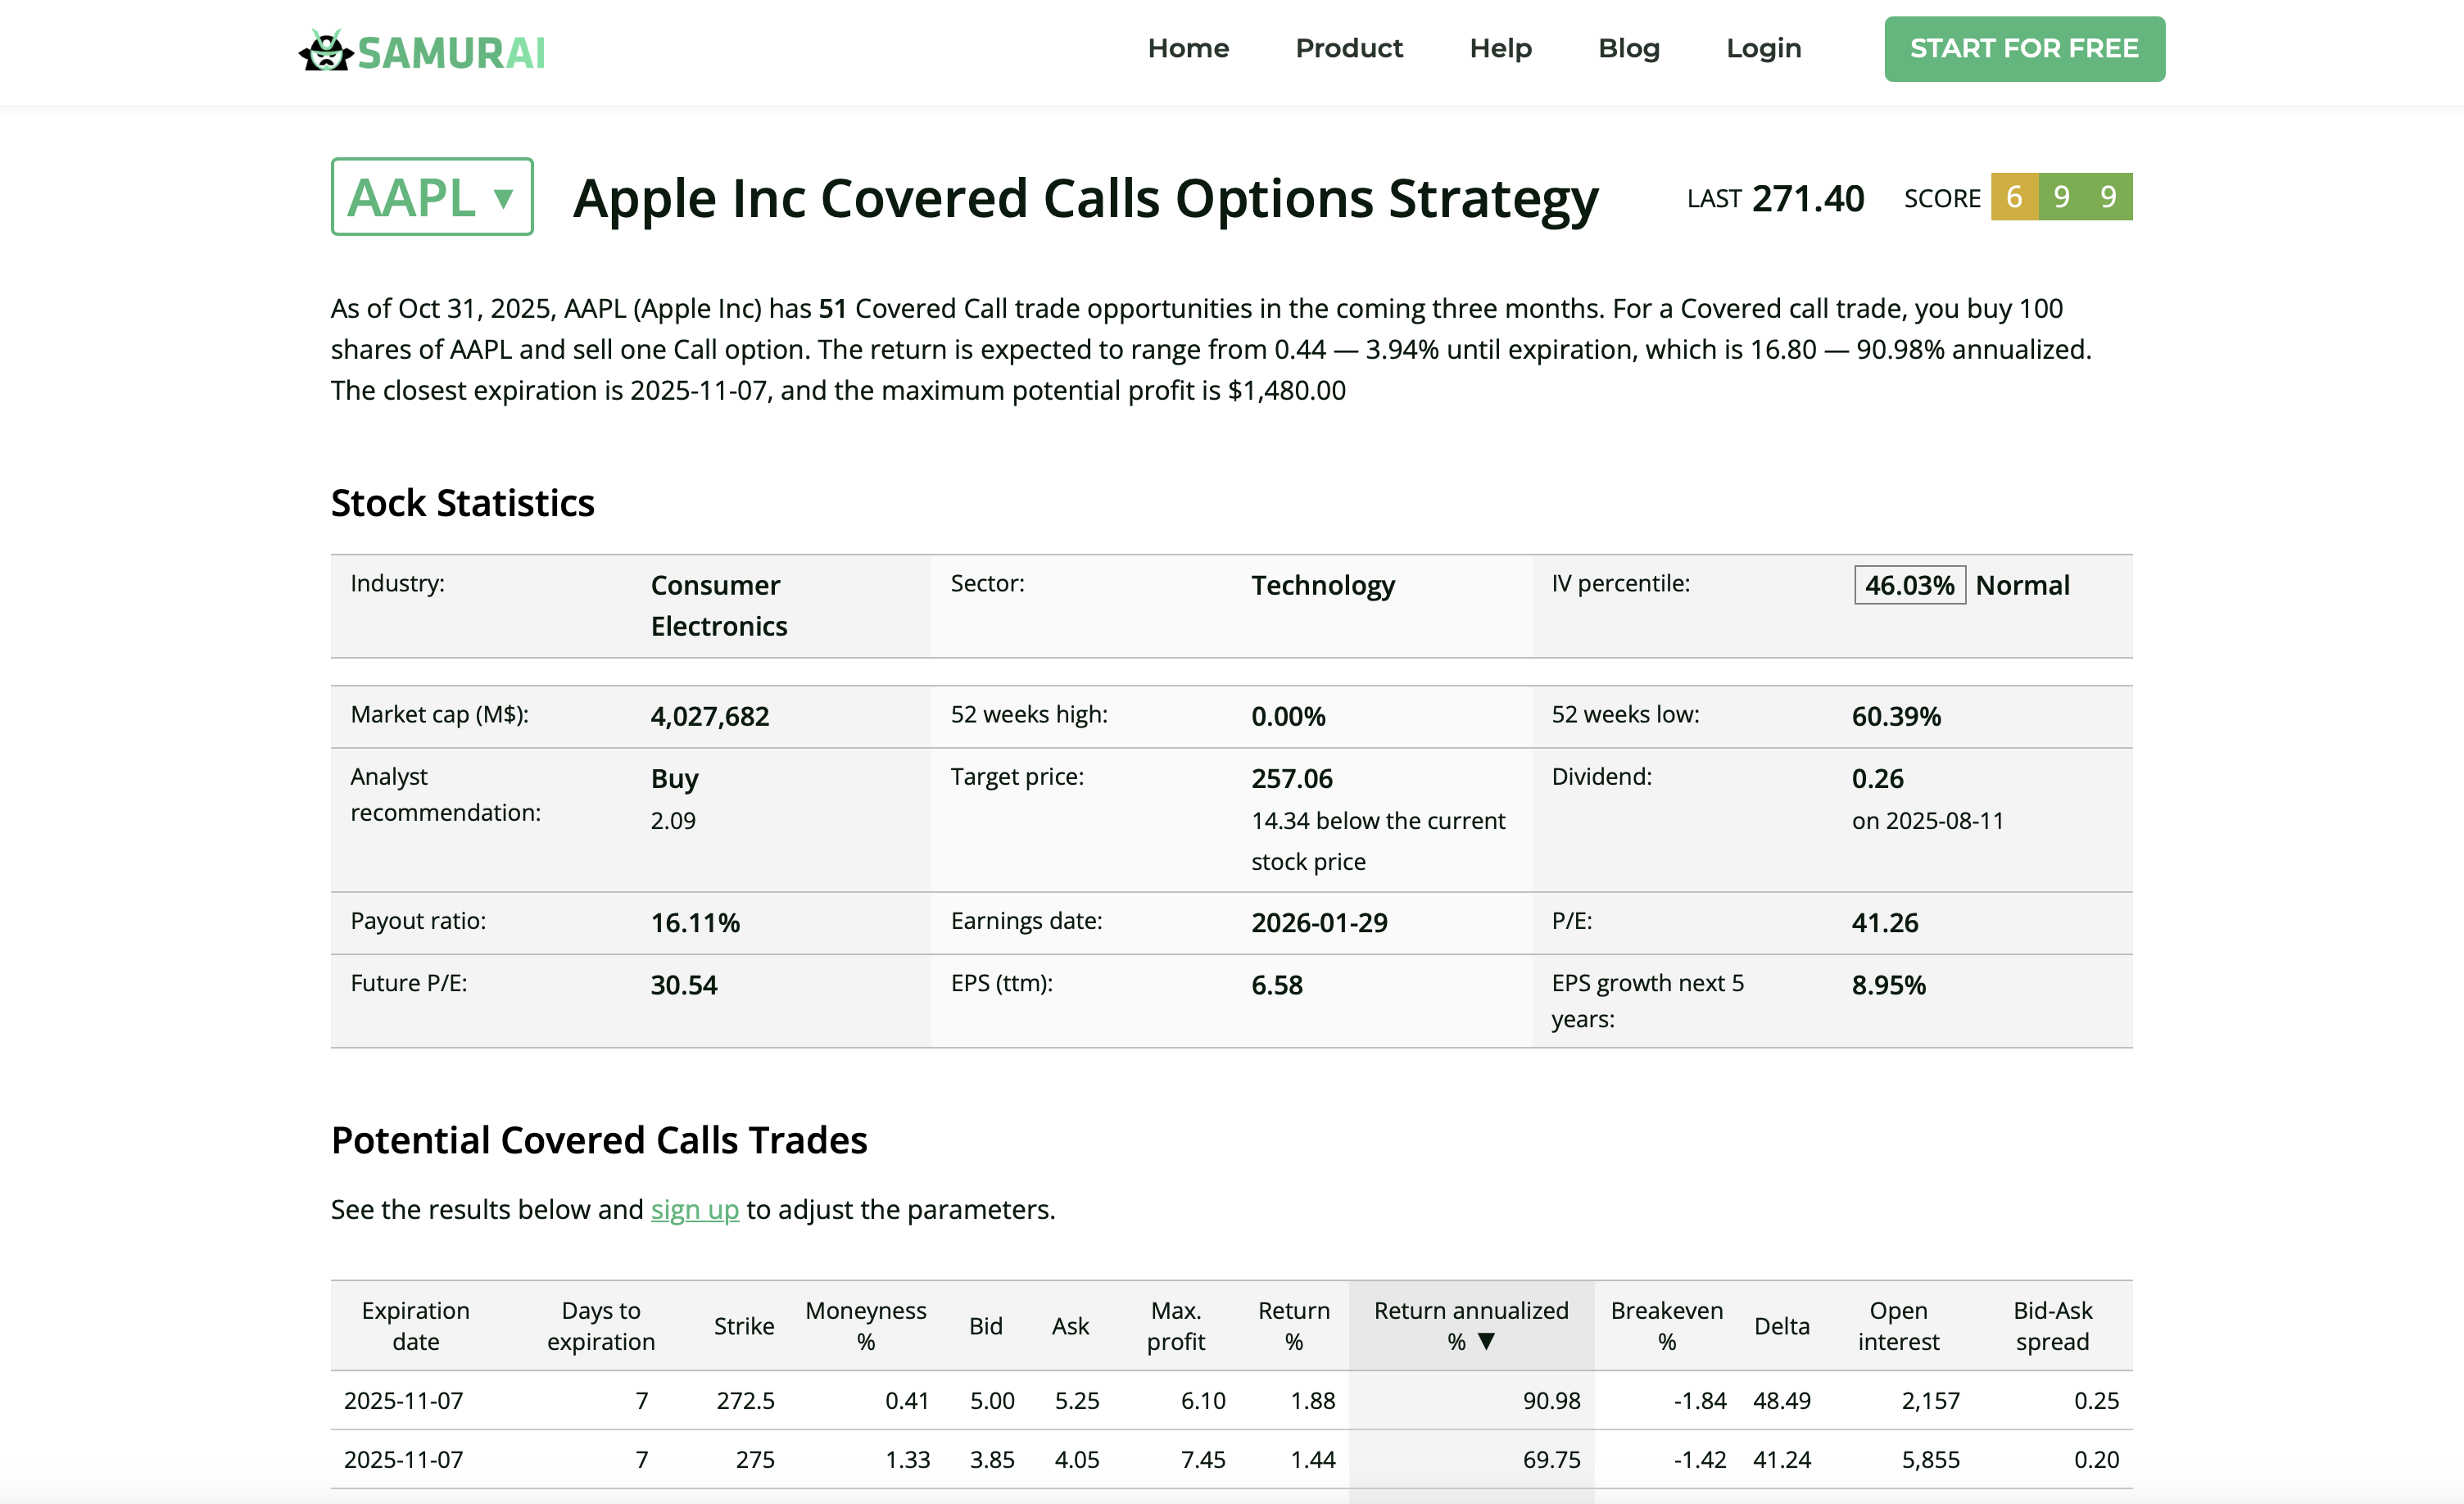Screen dimensions: 2464x1504
Task: Follow the sign up link
Action: coord(694,1210)
